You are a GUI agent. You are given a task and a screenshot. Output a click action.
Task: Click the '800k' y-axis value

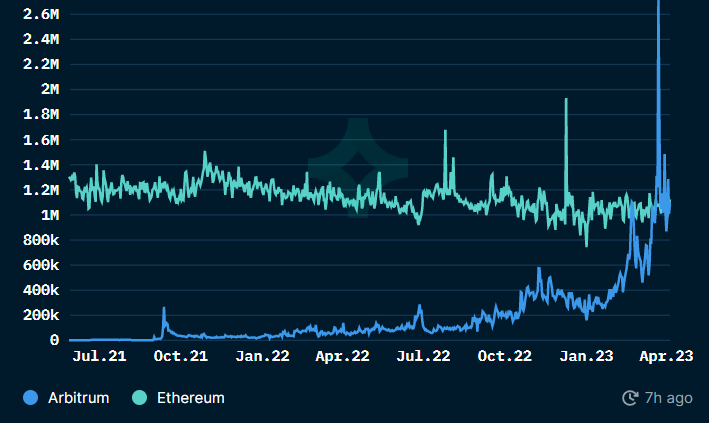(41, 240)
